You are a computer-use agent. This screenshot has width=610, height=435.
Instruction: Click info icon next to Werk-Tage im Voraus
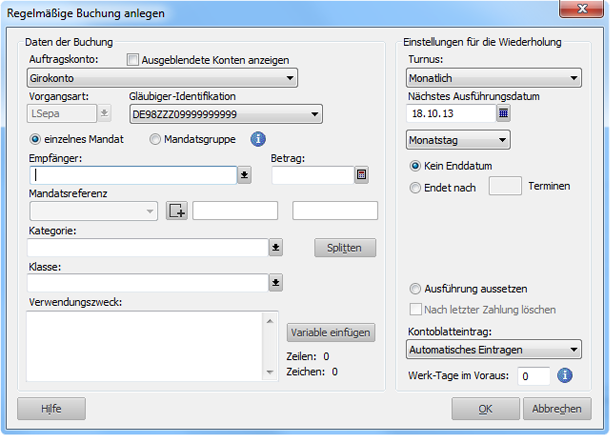click(x=564, y=376)
